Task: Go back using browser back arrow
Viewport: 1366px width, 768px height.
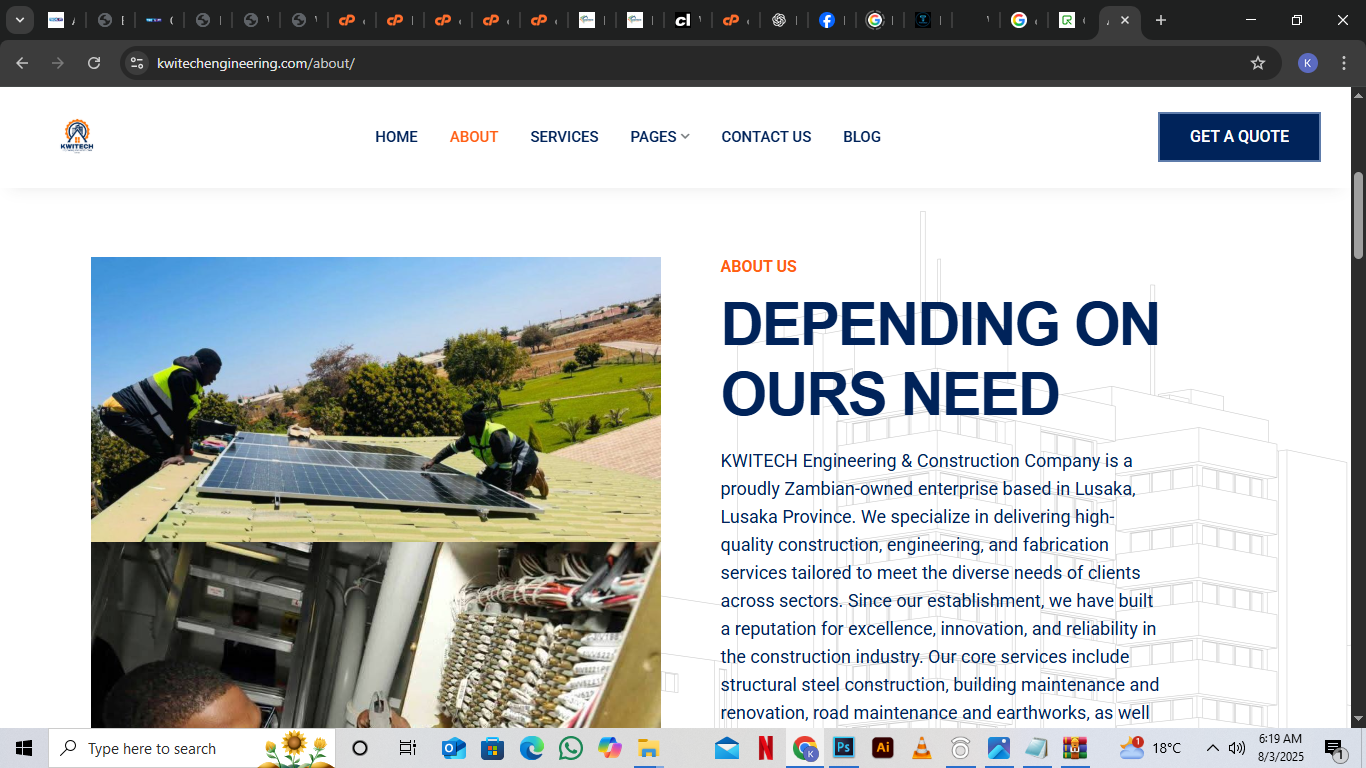Action: pos(22,63)
